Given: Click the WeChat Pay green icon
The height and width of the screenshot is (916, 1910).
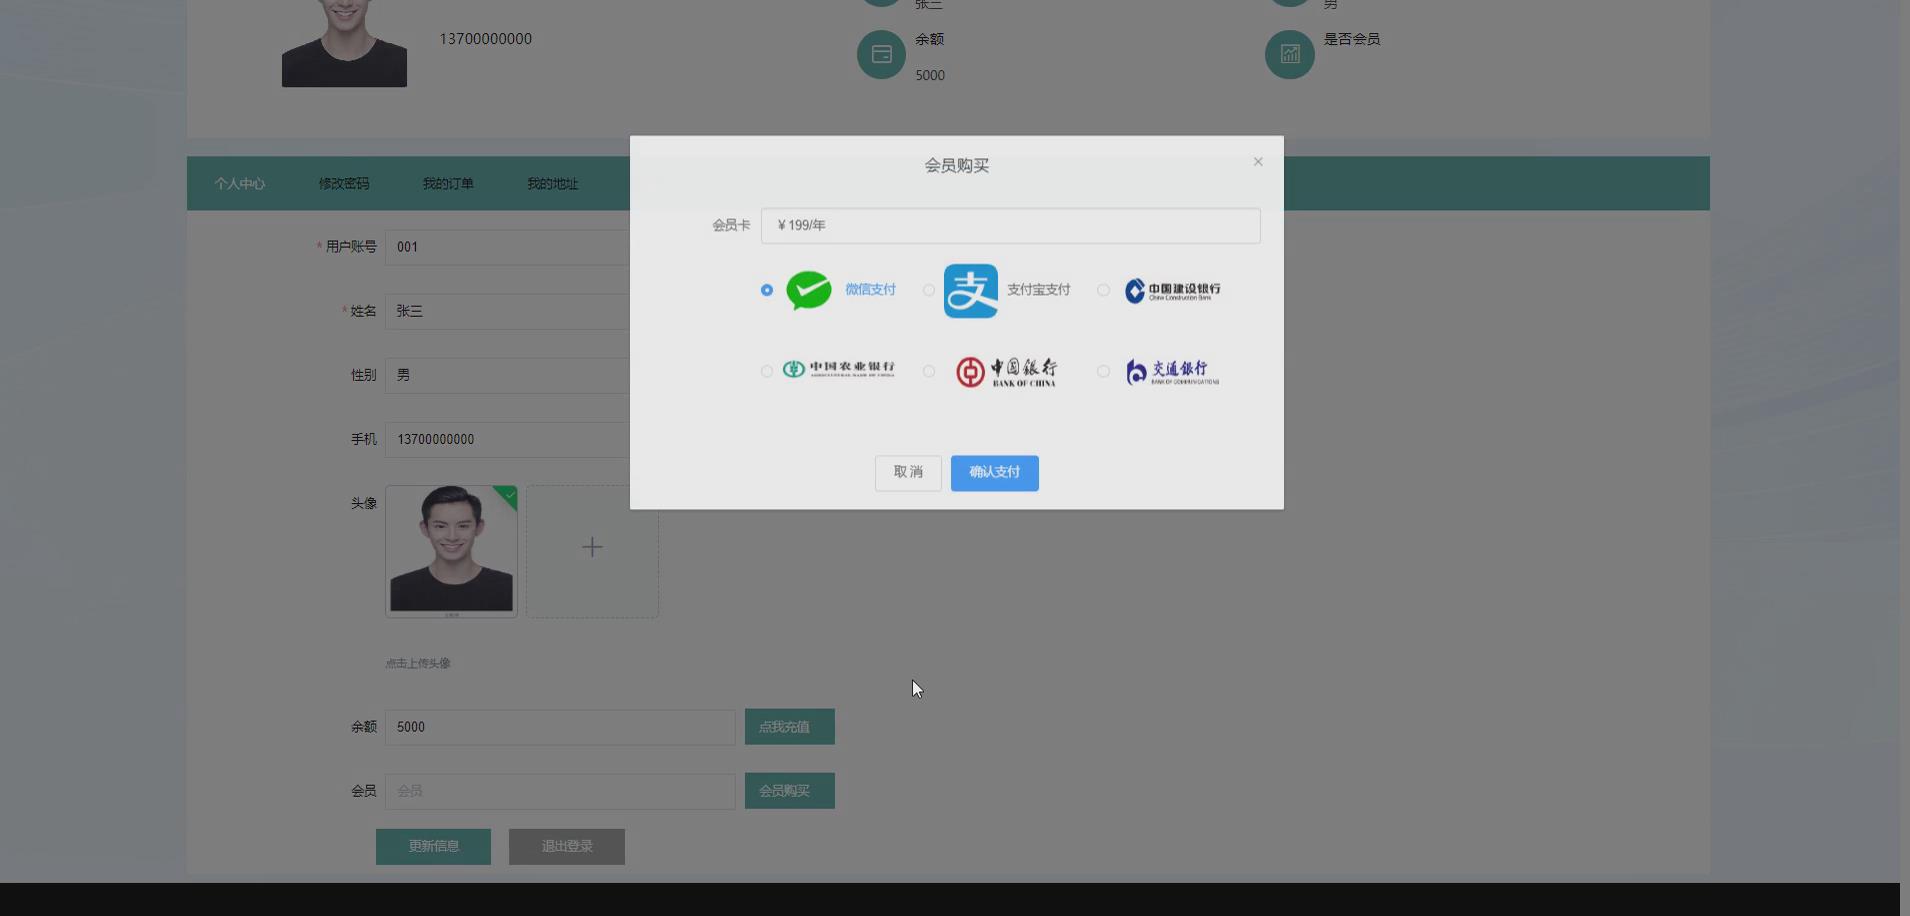Looking at the screenshot, I should (x=808, y=290).
